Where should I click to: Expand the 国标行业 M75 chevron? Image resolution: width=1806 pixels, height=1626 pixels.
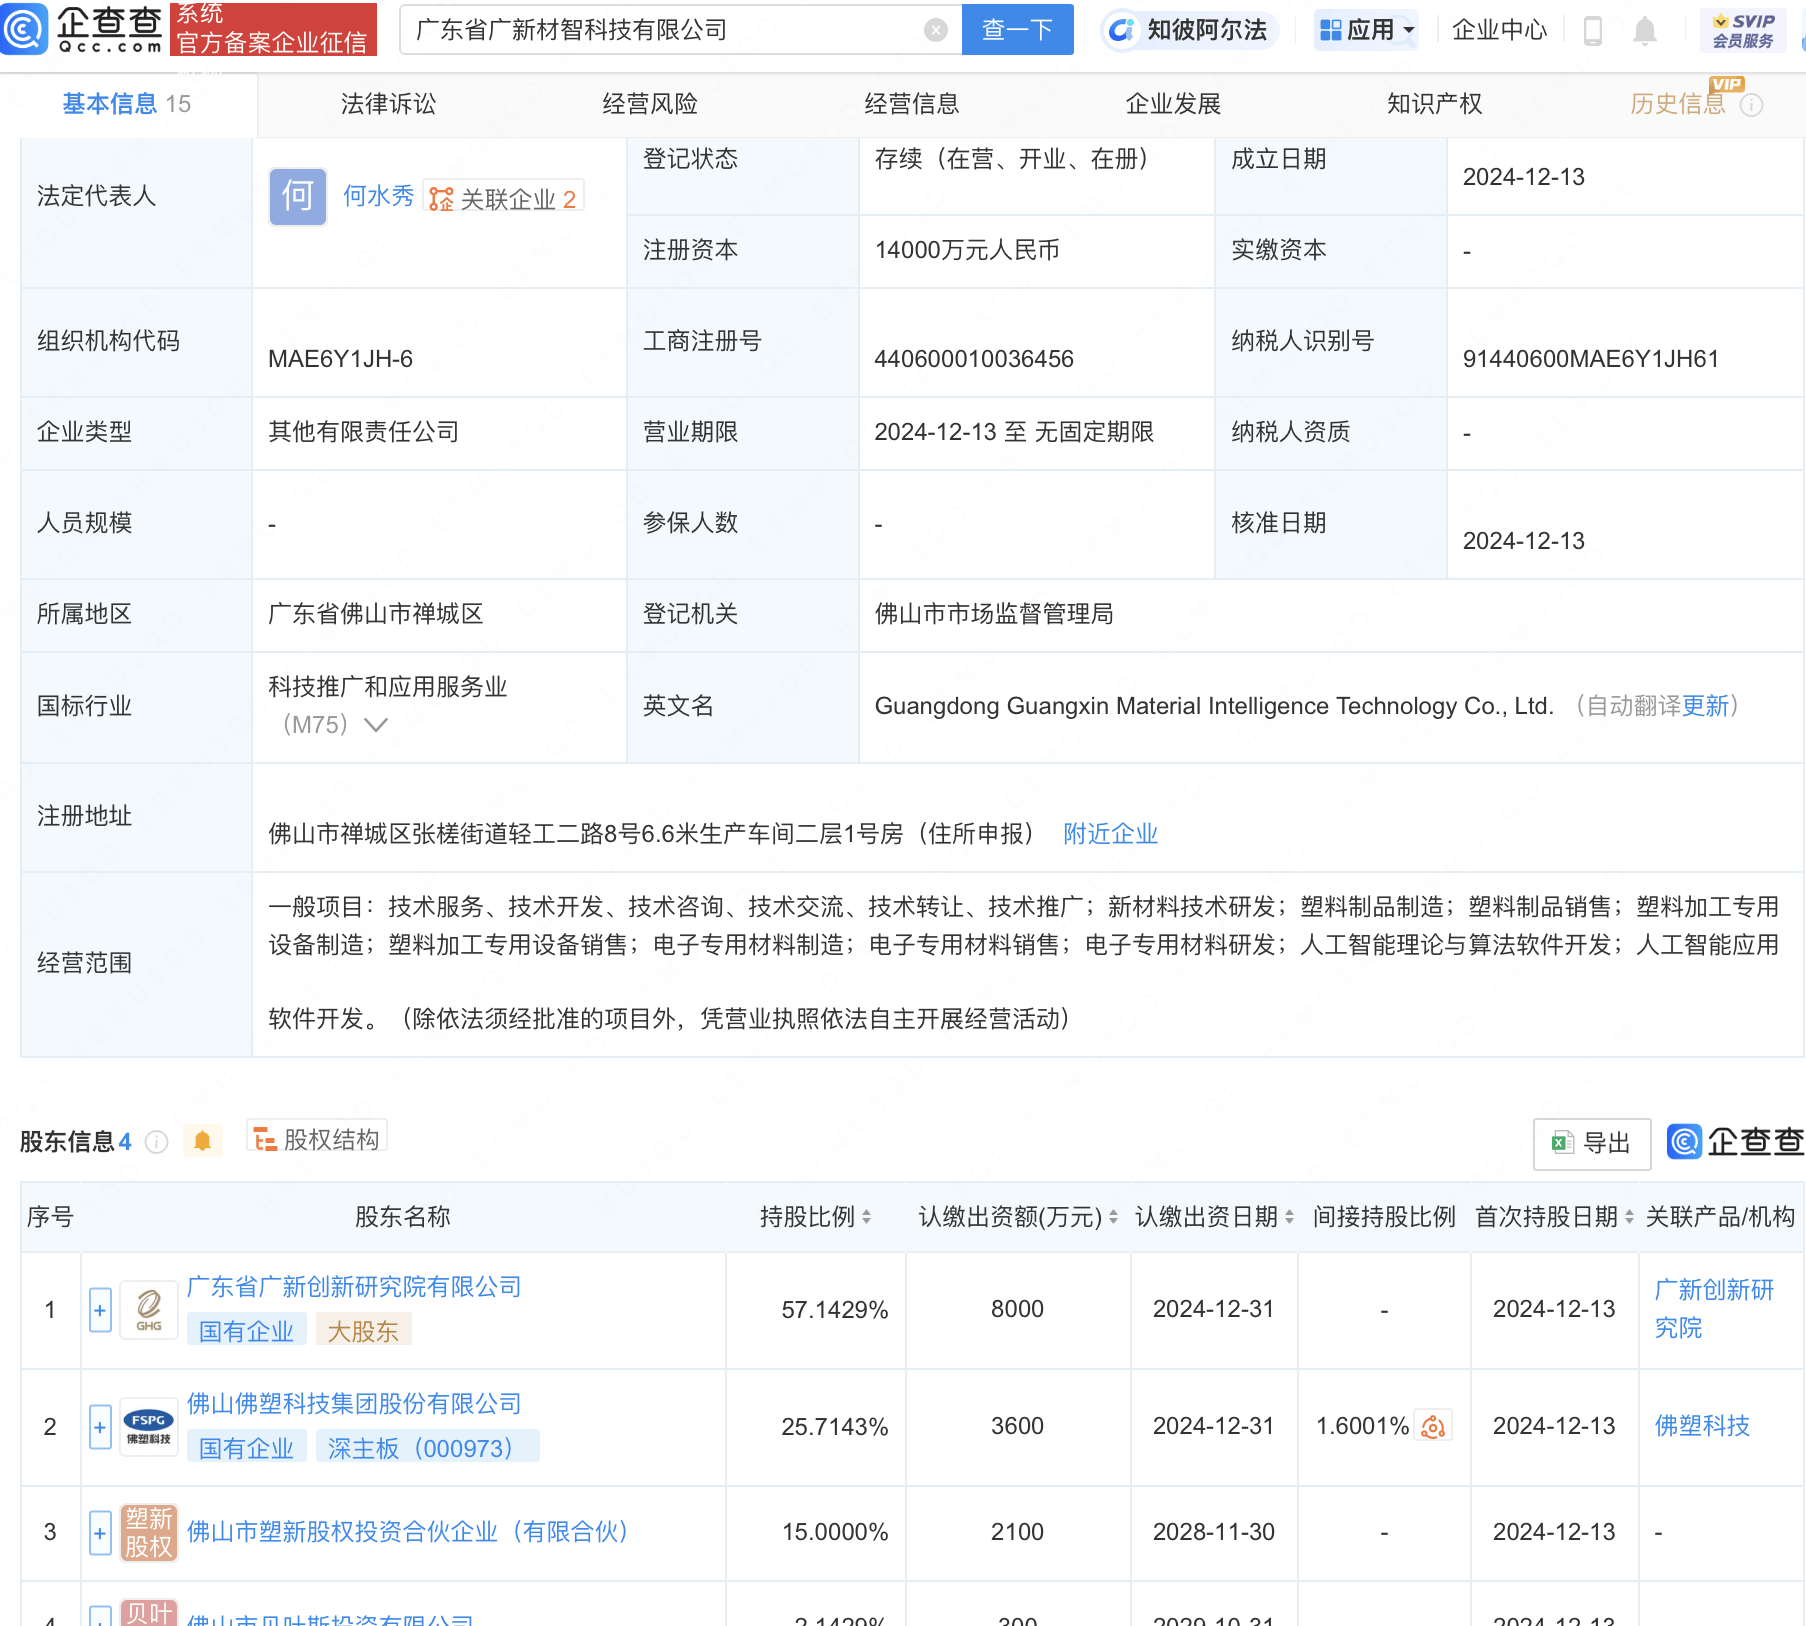376,726
